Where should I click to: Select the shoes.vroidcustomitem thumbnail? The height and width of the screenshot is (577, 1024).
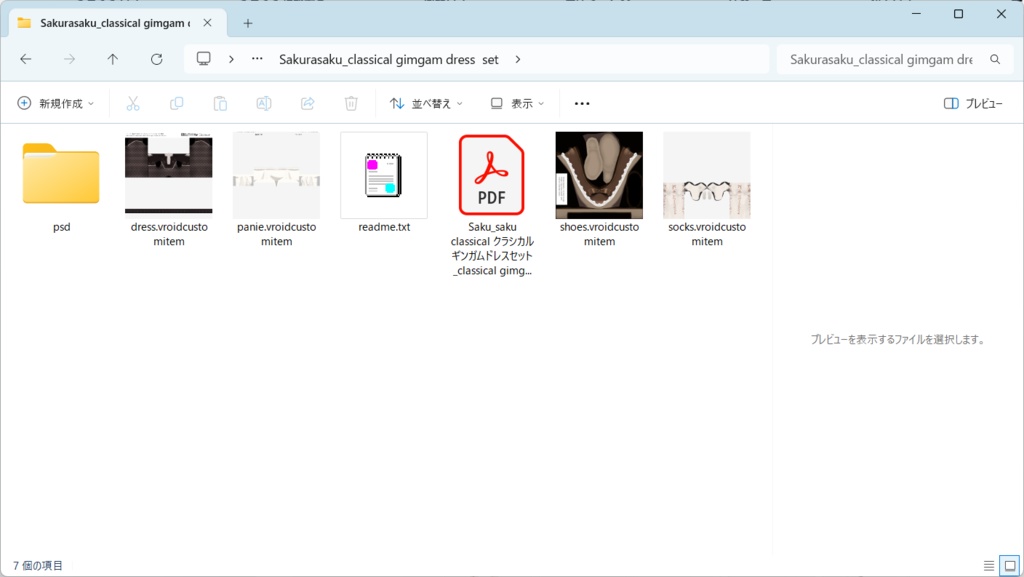click(x=599, y=175)
